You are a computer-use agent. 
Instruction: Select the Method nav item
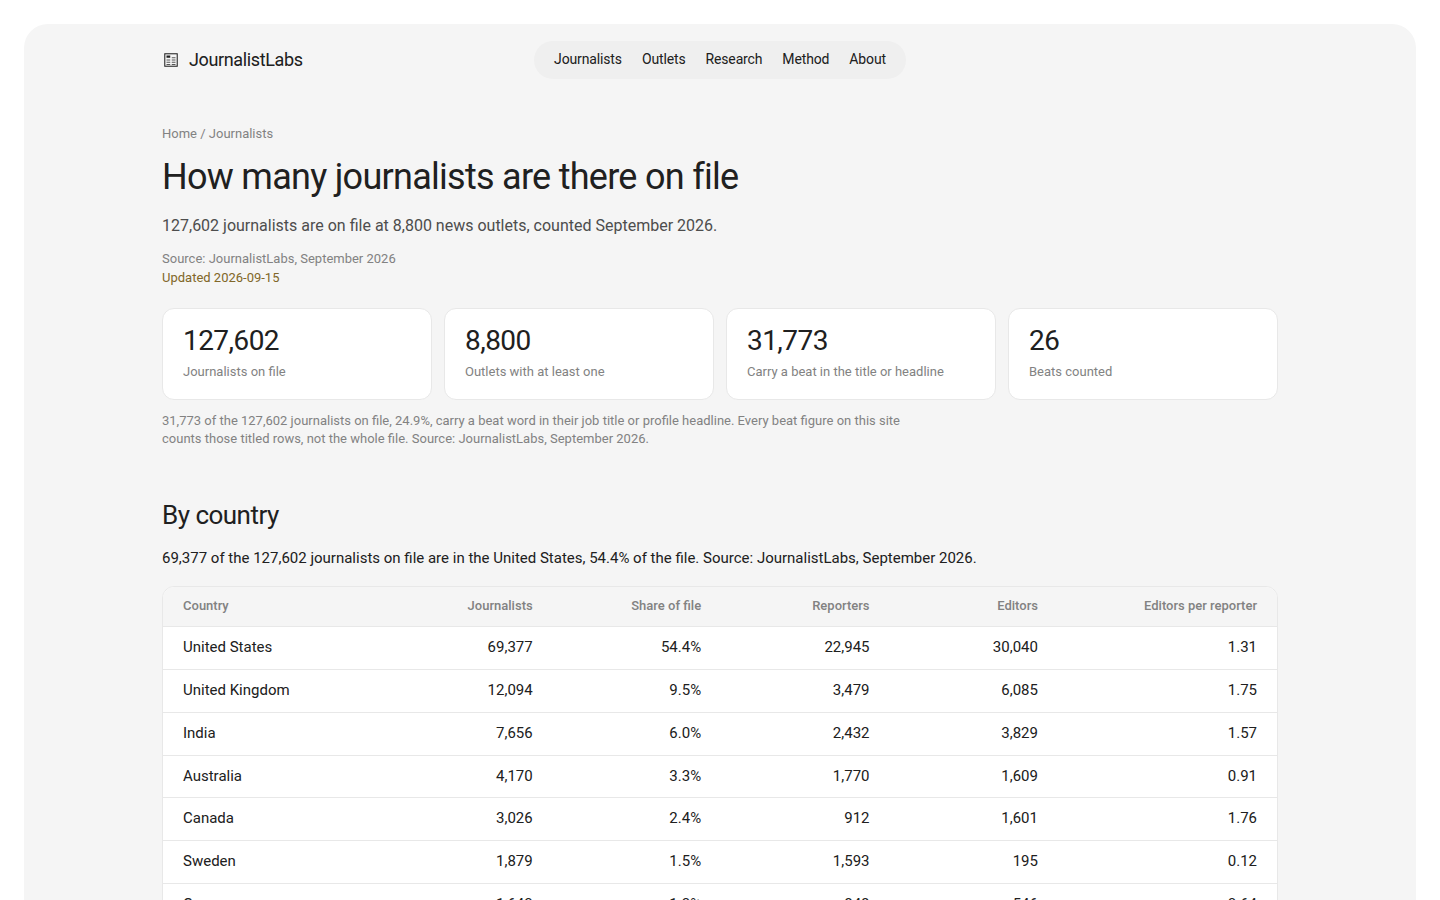pos(806,59)
